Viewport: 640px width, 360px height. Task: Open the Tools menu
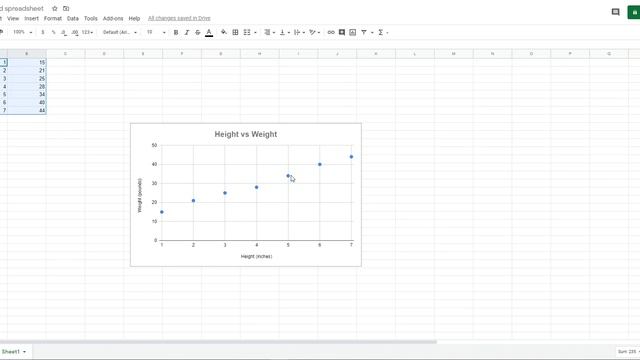pos(91,18)
